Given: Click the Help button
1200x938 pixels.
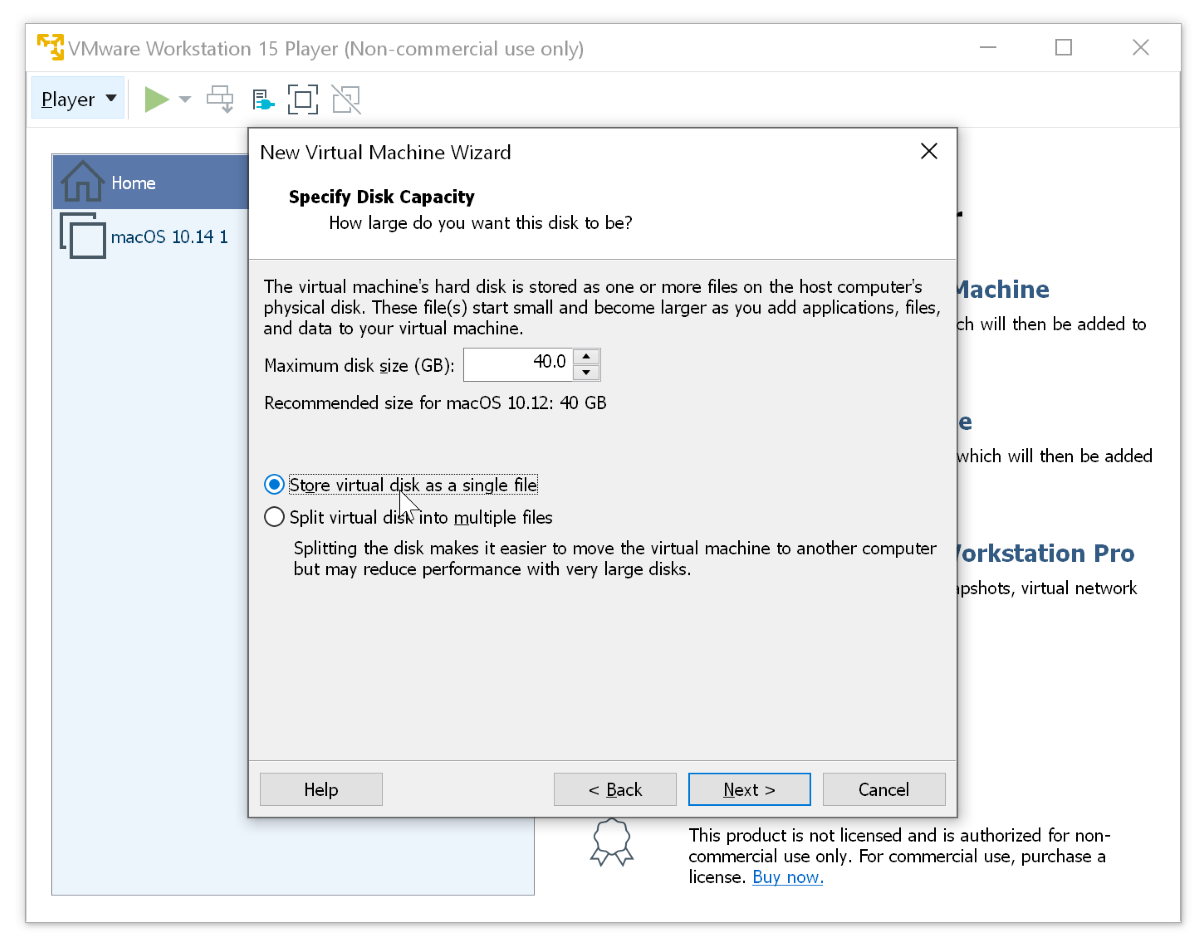Looking at the screenshot, I should click(321, 789).
